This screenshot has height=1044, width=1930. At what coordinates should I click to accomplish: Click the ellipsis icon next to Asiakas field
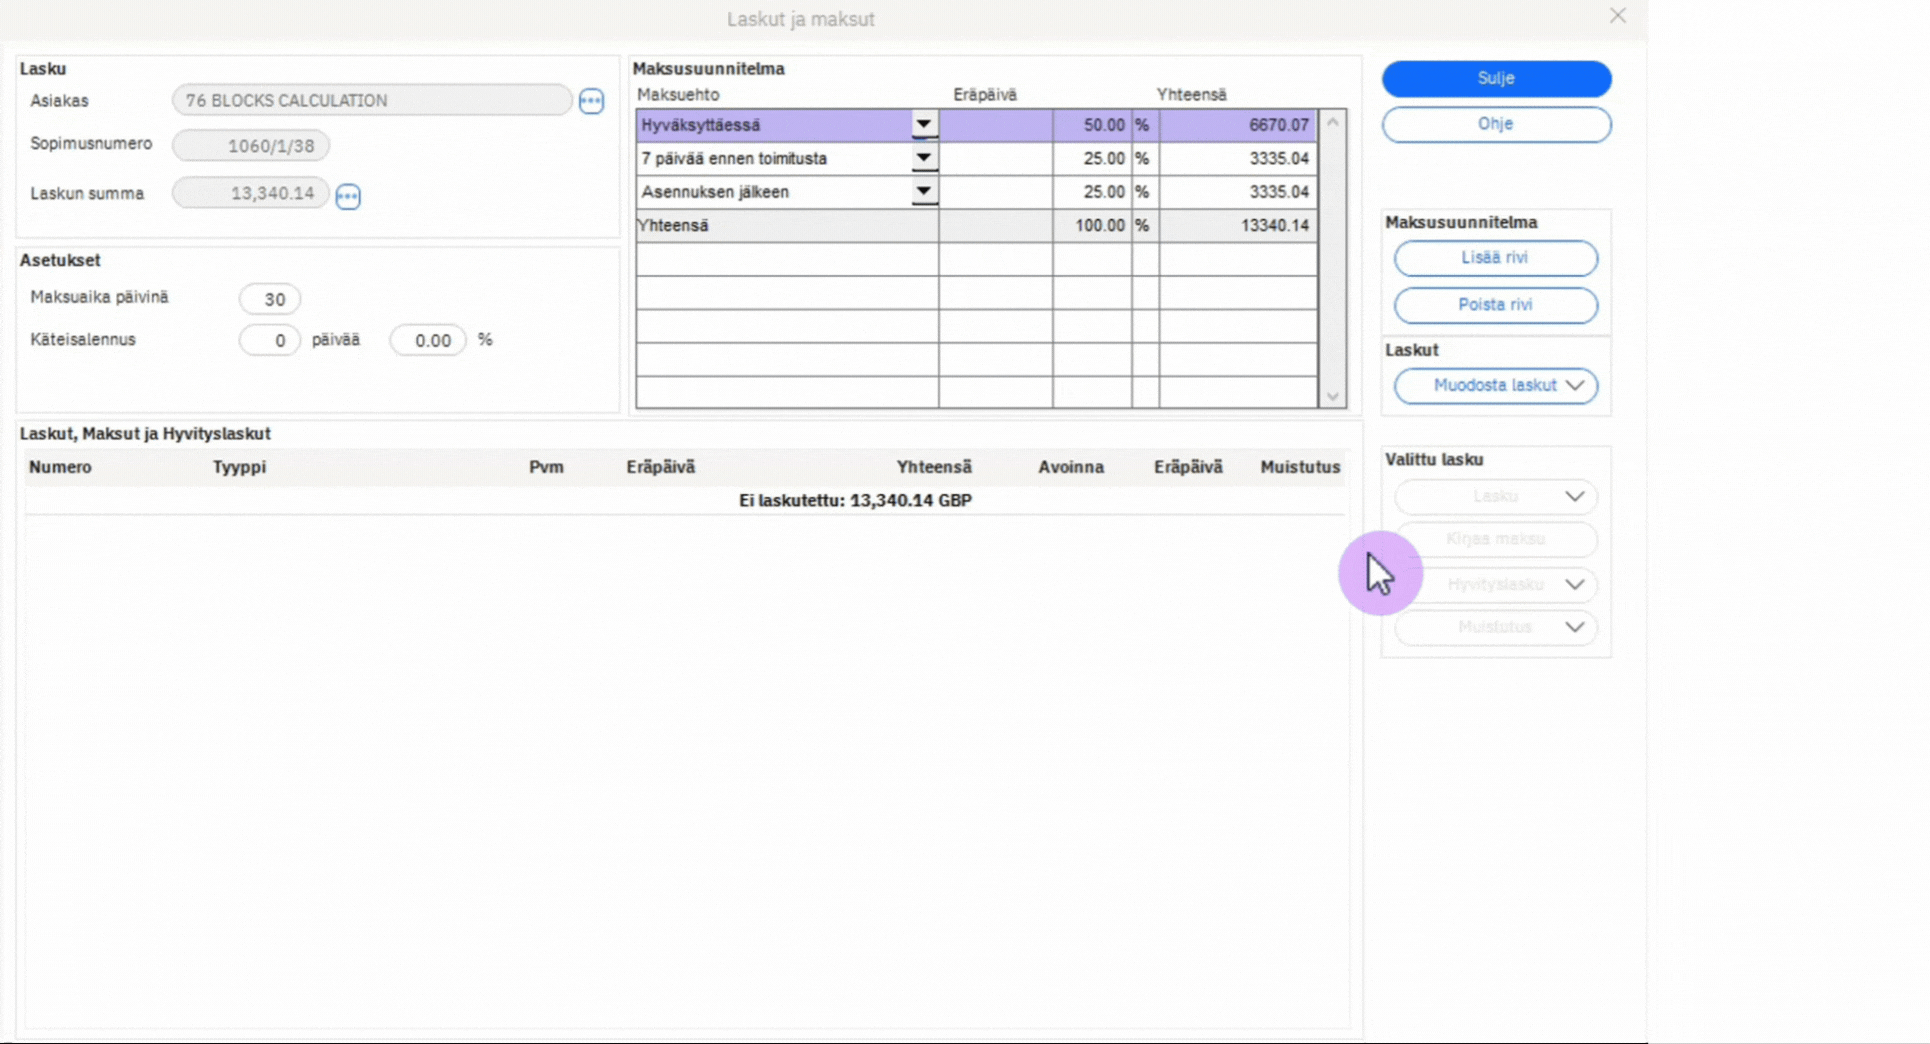click(591, 101)
